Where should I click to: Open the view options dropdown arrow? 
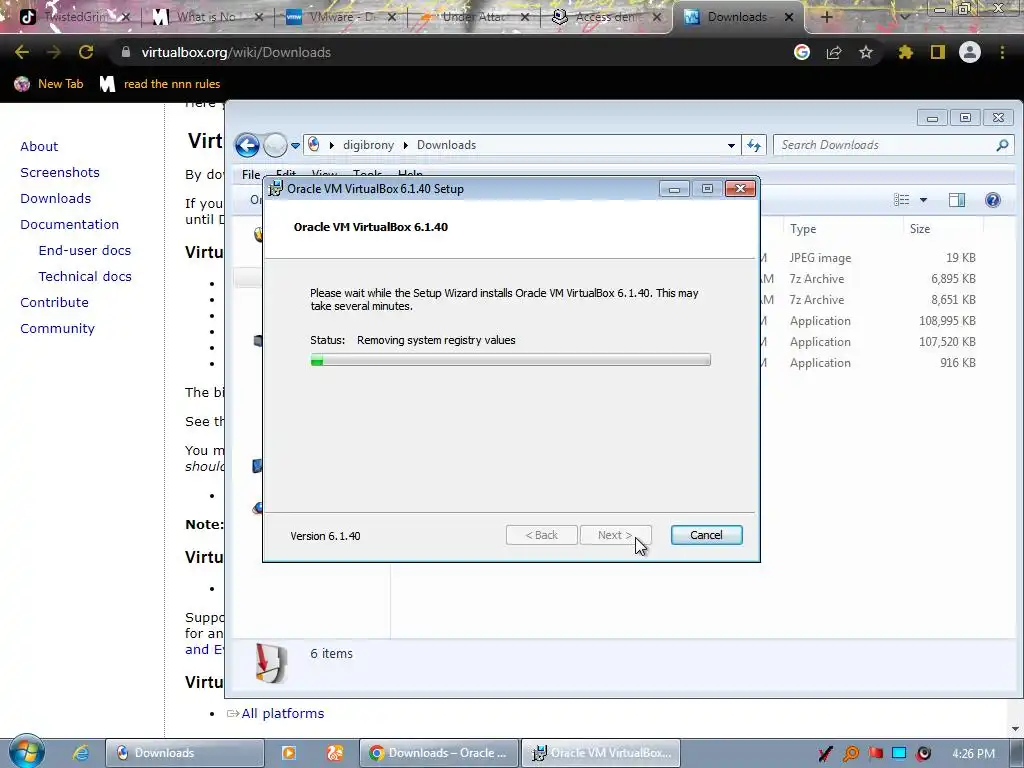pos(923,200)
